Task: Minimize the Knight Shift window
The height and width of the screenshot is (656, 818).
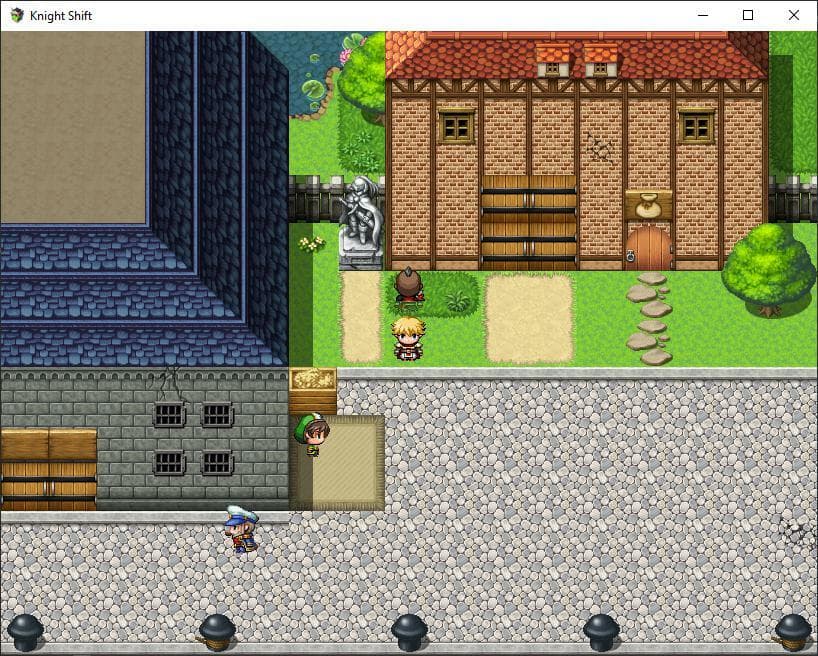Action: (x=703, y=15)
